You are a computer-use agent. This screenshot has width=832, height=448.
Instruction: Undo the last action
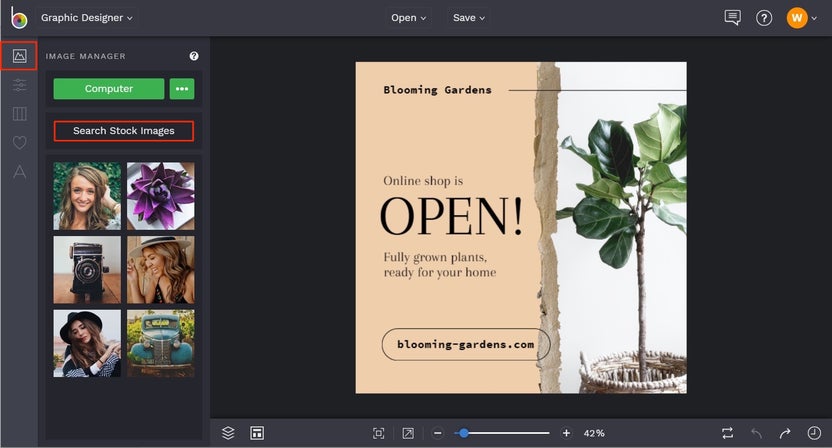[x=757, y=433]
